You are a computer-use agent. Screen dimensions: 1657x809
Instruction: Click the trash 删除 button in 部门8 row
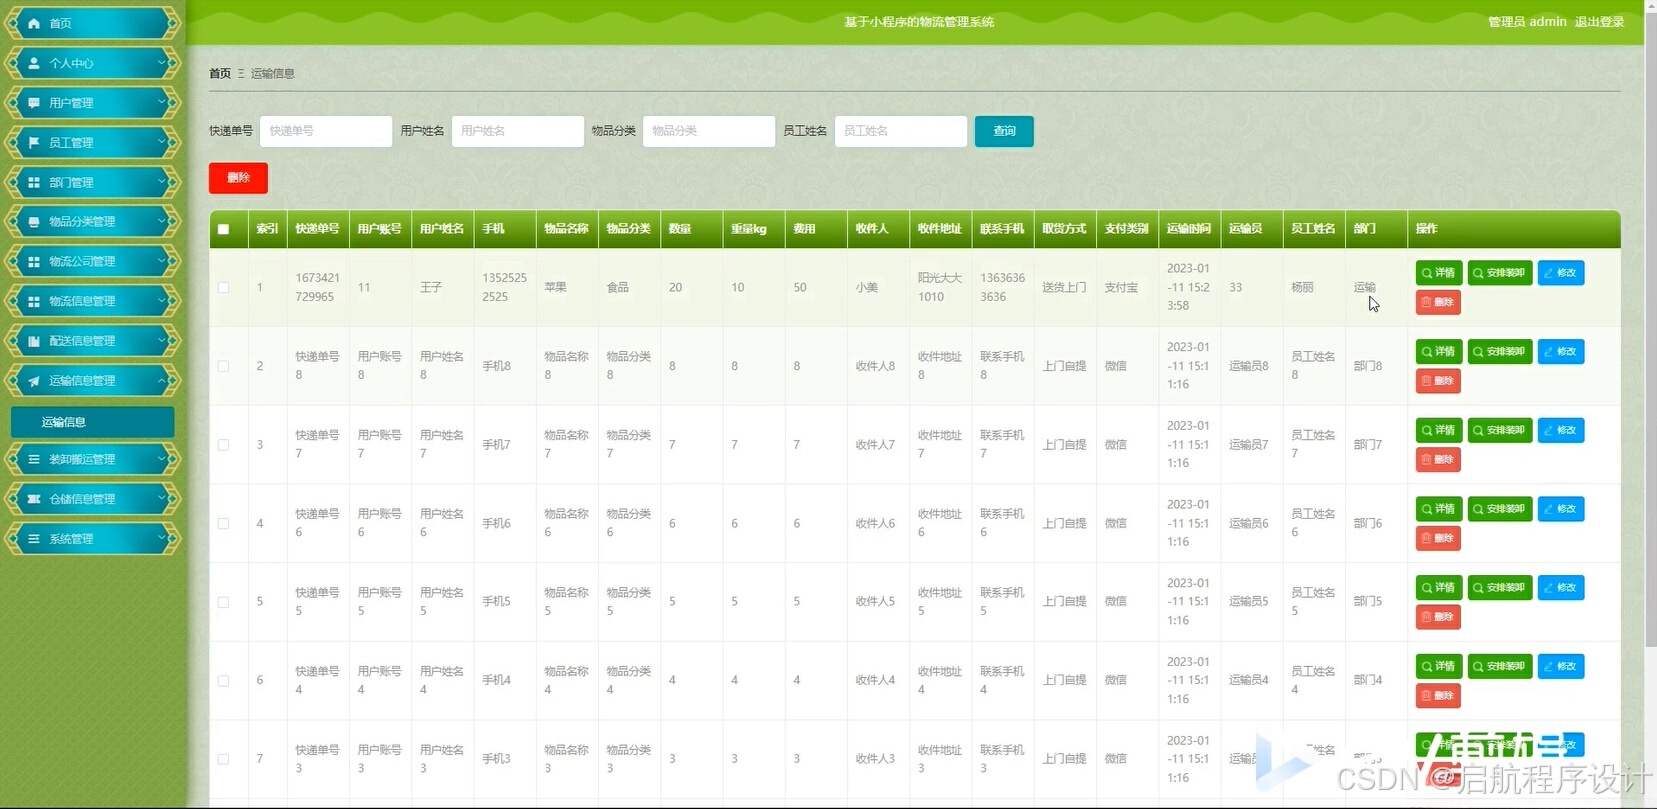[x=1438, y=381]
